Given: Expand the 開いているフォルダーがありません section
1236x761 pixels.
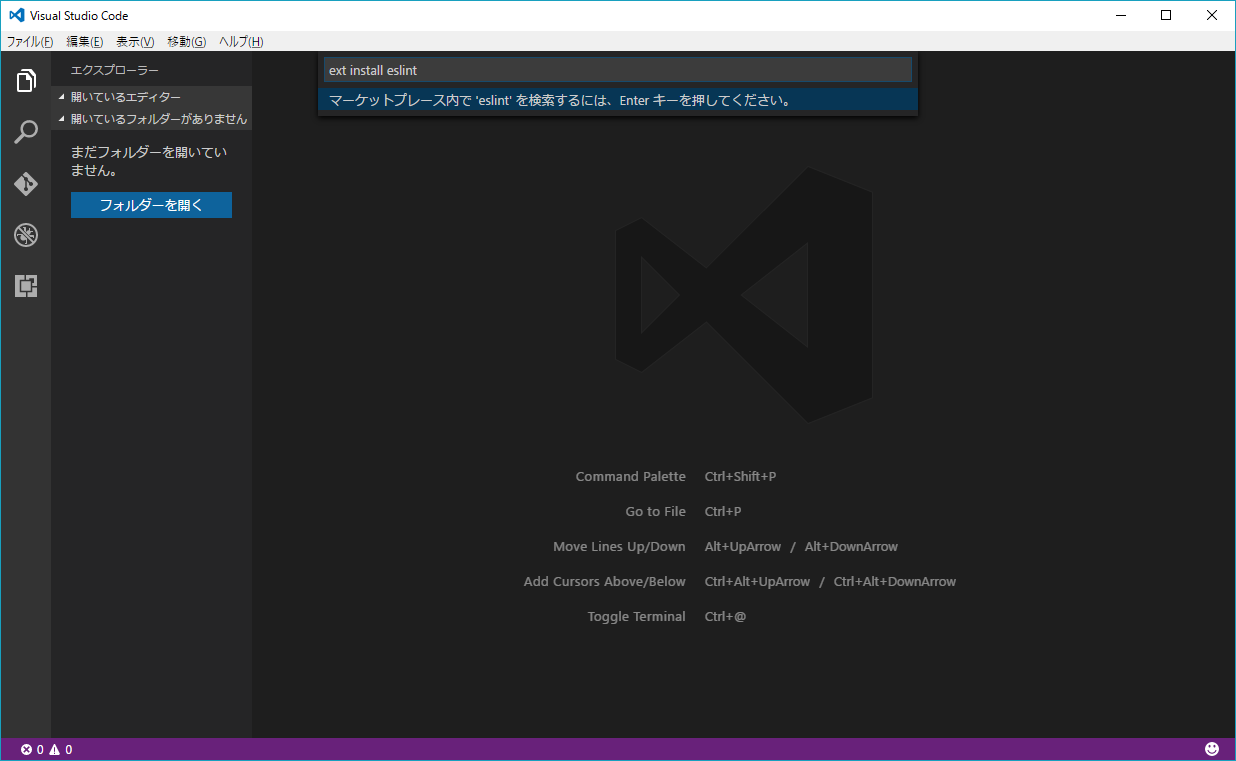Looking at the screenshot, I should click(x=152, y=117).
